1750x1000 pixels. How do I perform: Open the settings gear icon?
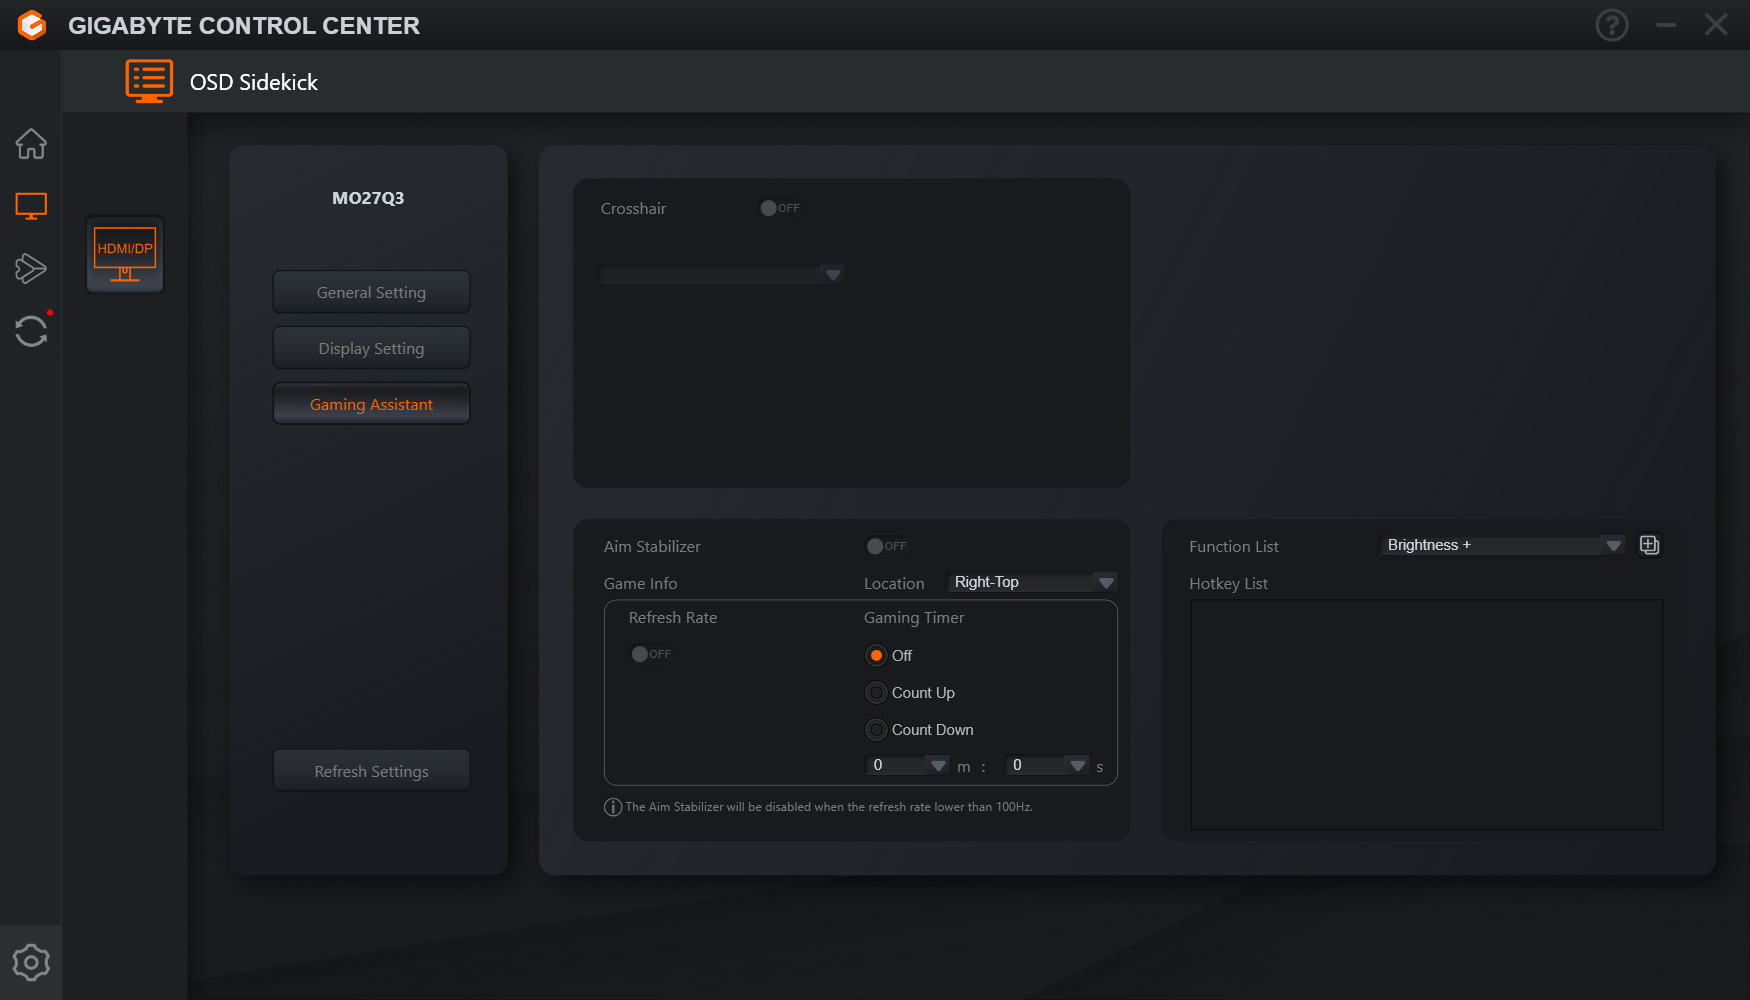click(x=31, y=962)
